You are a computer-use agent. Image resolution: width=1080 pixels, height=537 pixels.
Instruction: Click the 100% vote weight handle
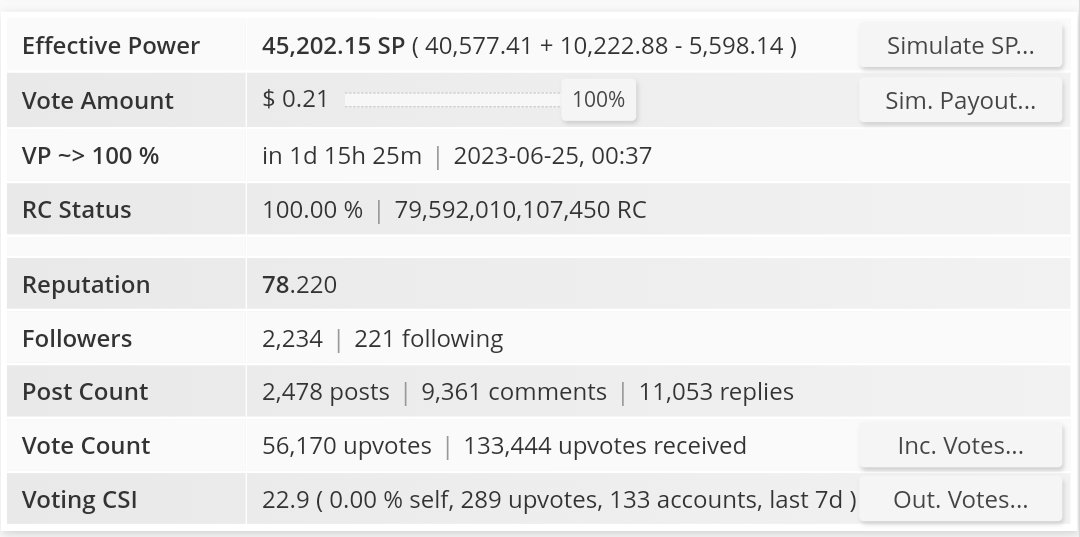[598, 100]
